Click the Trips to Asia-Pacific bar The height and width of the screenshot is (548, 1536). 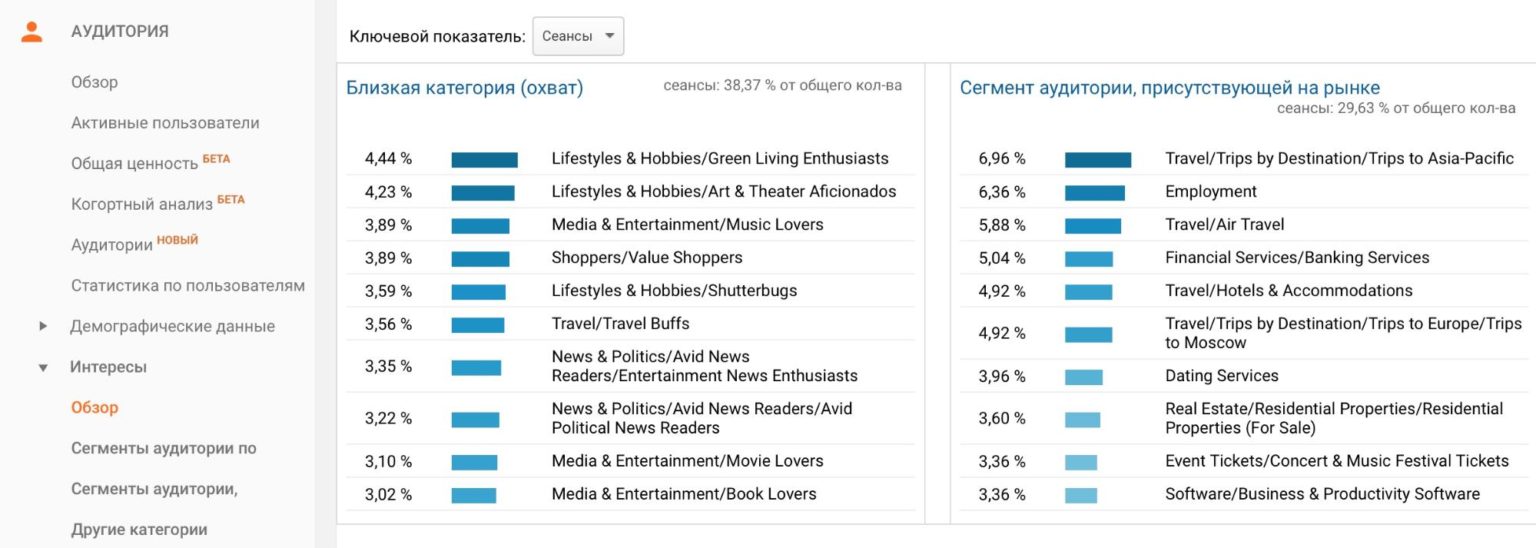pyautogui.click(x=1097, y=159)
